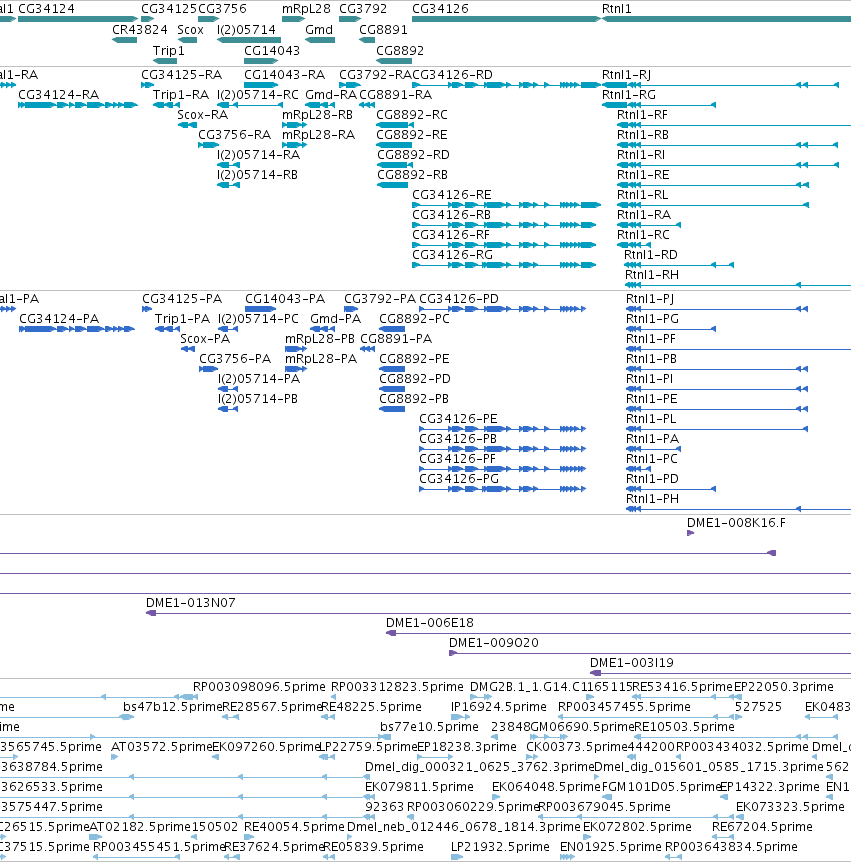Select the CG3756 gene label
This screenshot has width=851, height=862.
point(222,9)
